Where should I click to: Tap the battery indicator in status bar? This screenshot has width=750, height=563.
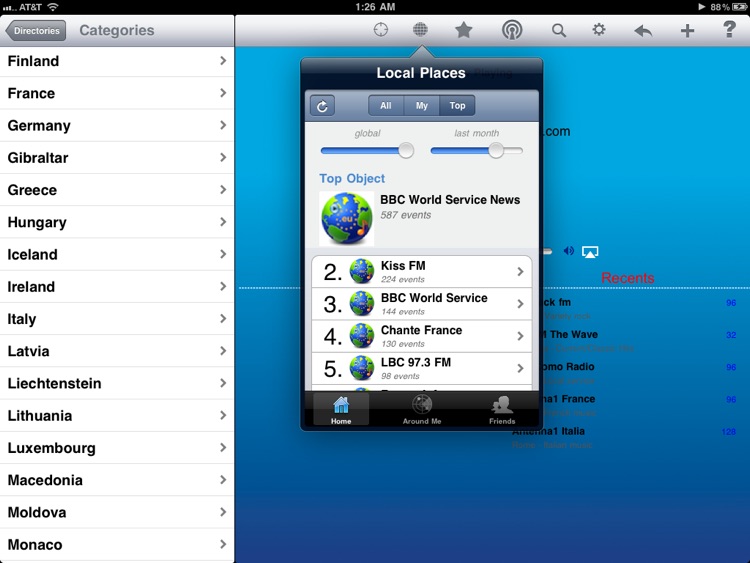(739, 7)
